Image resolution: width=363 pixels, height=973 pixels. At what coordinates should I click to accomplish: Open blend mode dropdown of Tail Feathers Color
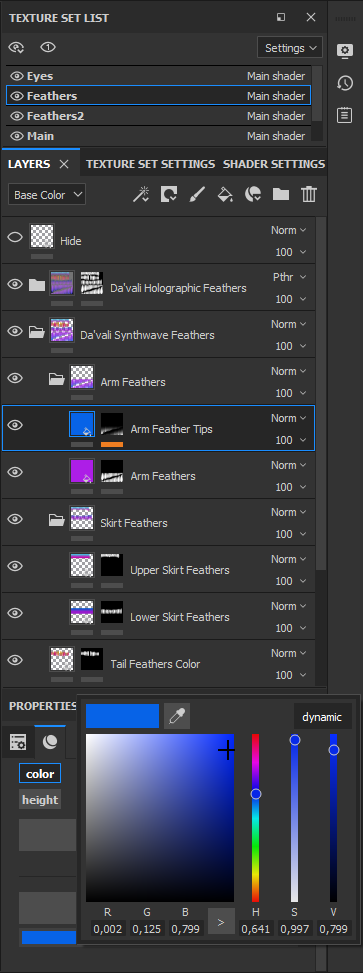point(289,653)
